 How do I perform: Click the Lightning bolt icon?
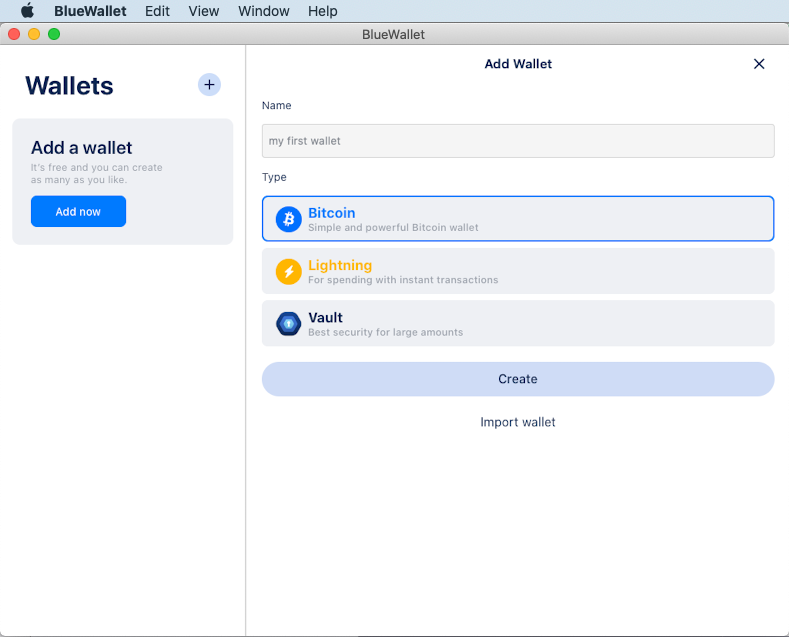click(289, 271)
